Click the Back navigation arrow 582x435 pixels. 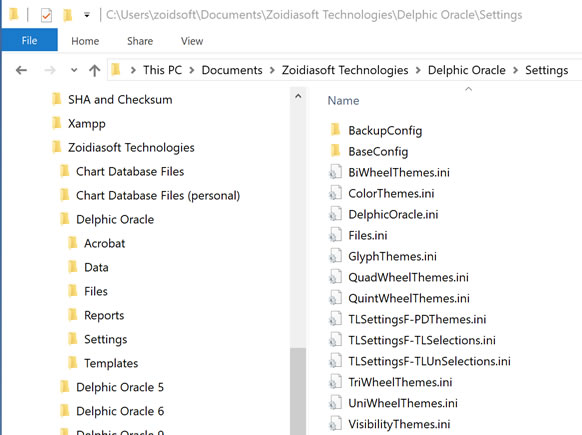[x=21, y=70]
